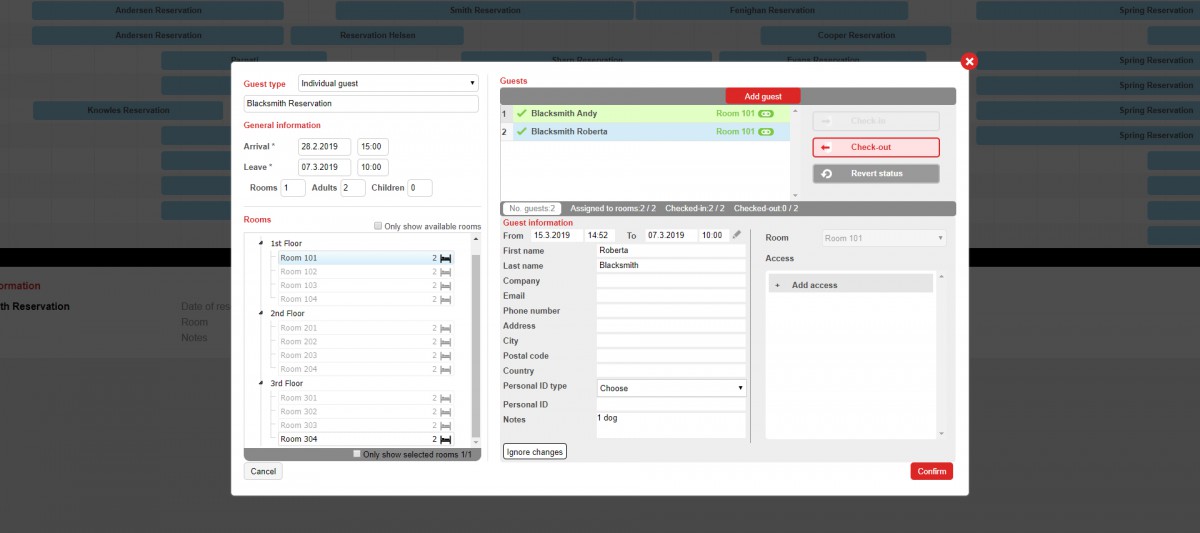
Task: Close the reservation dialog with the red X
Action: [x=968, y=61]
